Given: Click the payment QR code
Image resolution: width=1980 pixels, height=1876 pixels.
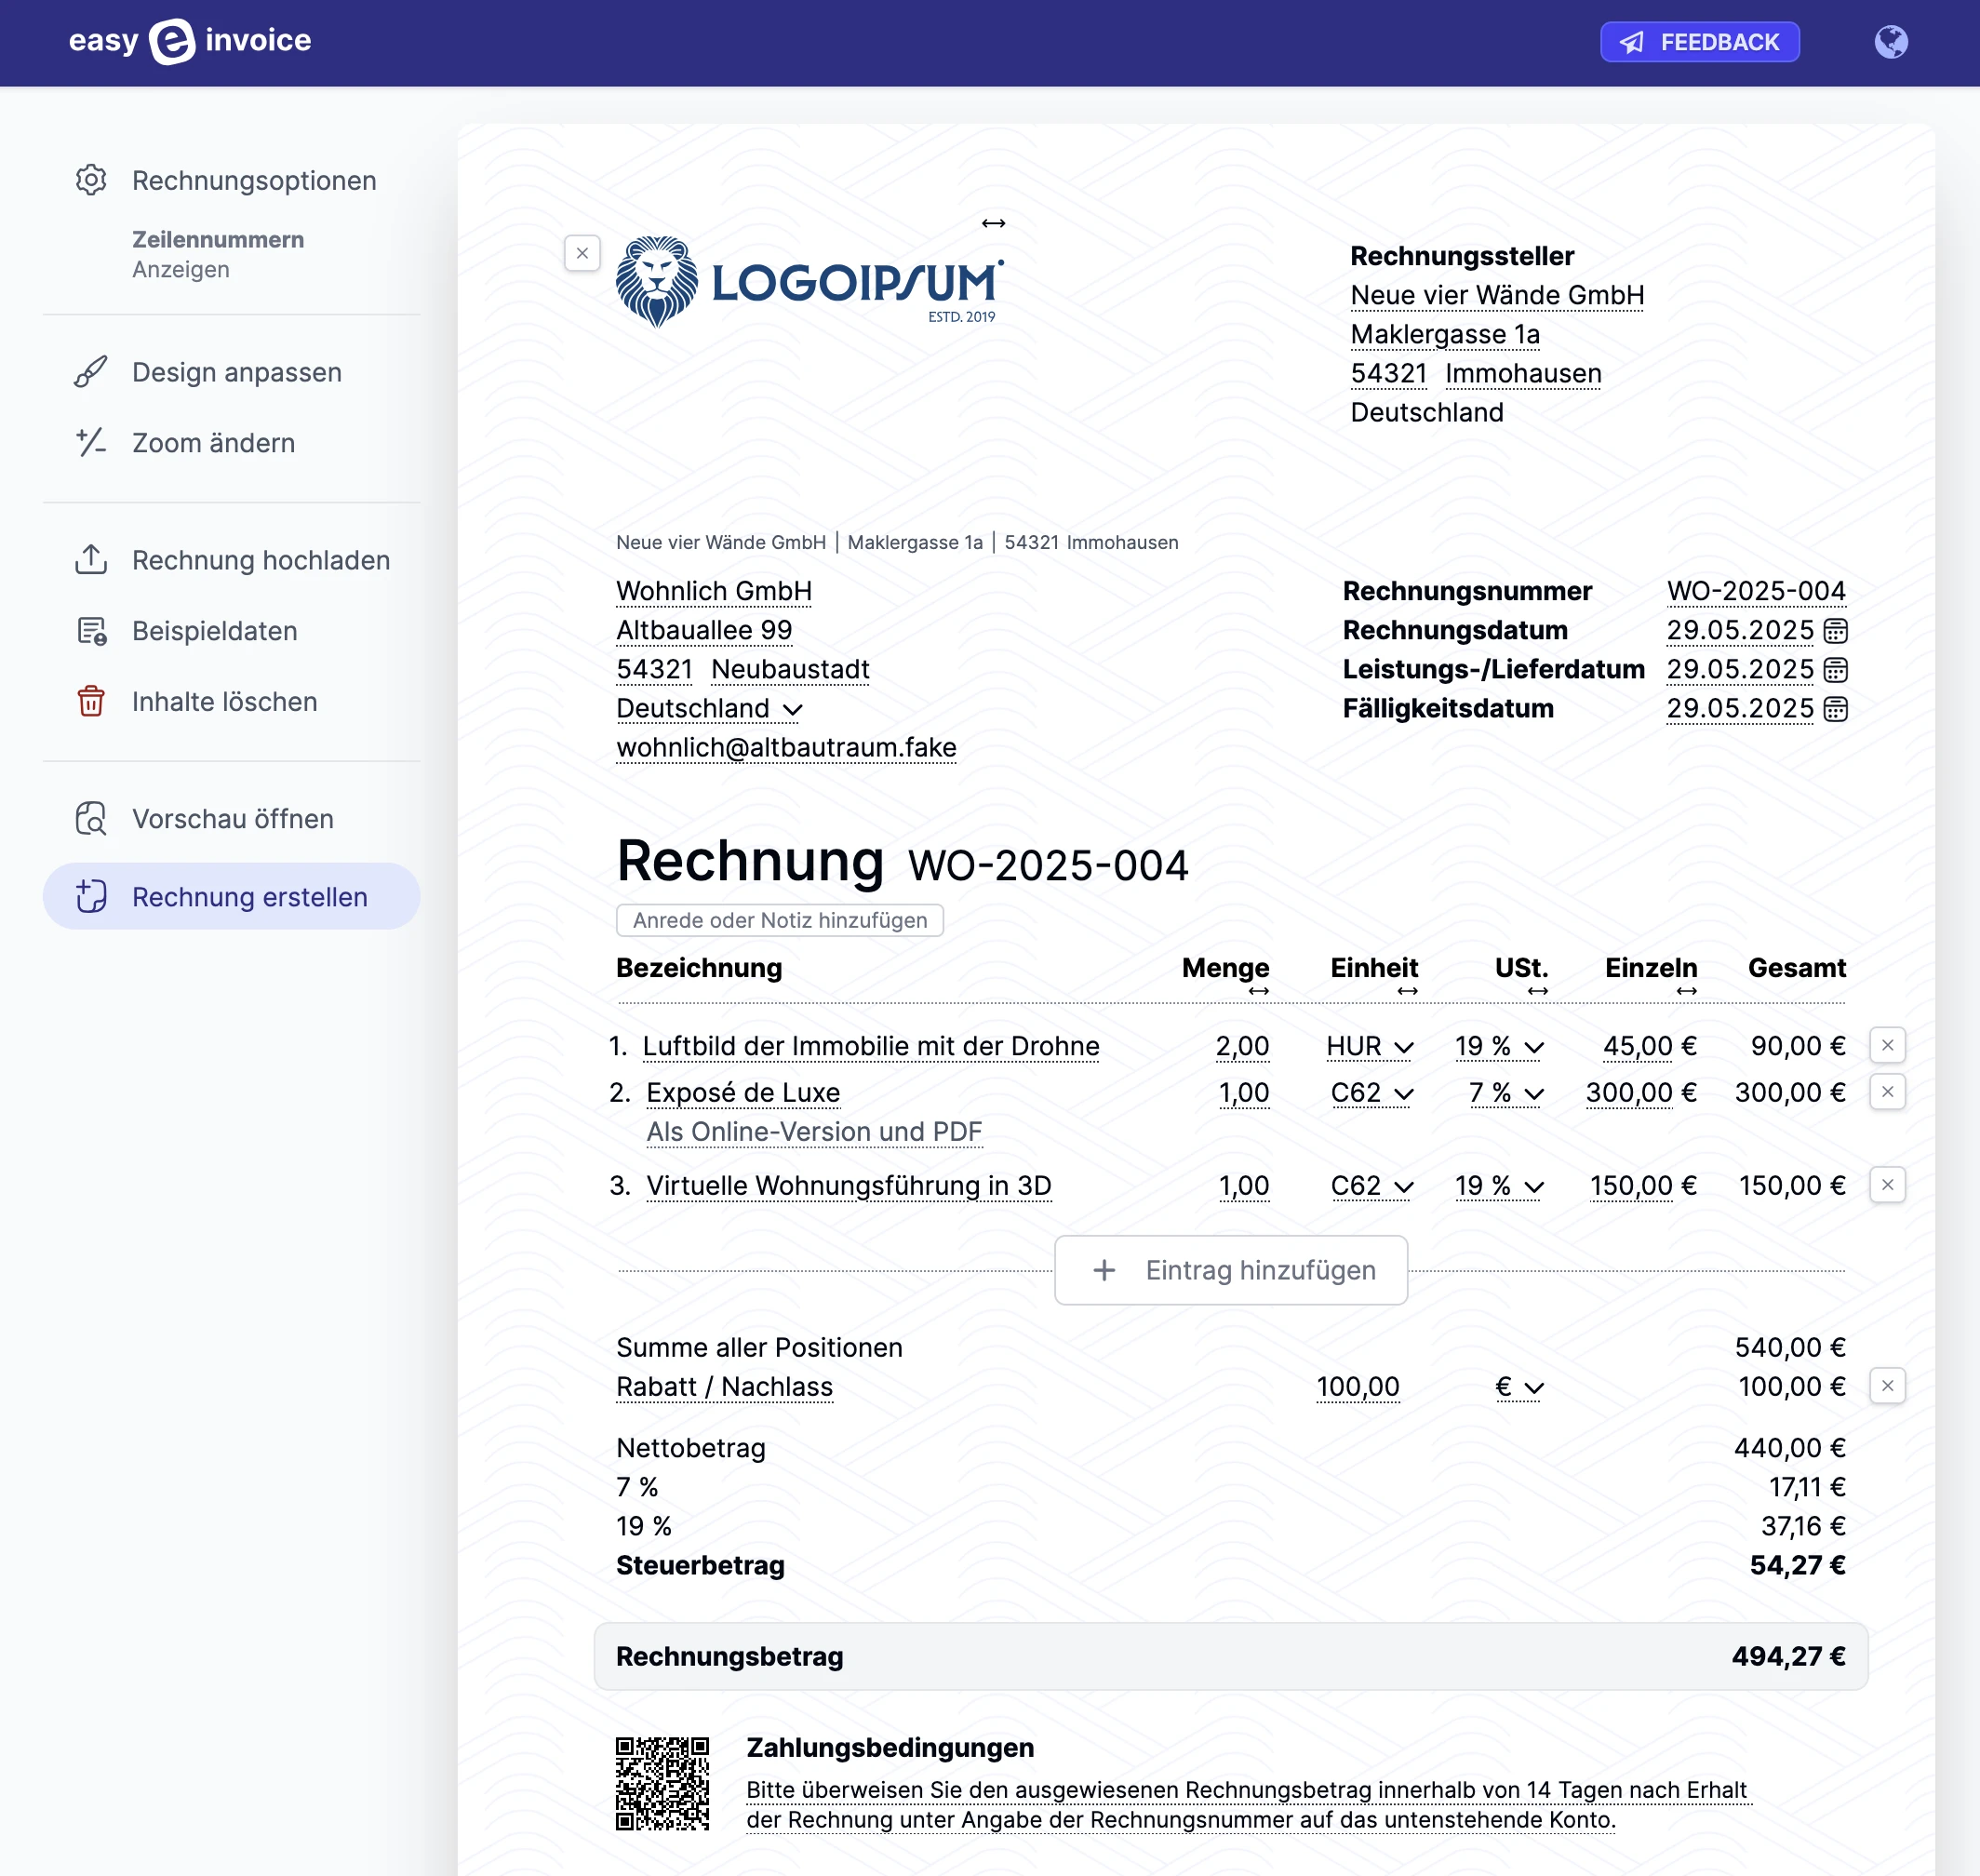Looking at the screenshot, I should (x=662, y=1783).
